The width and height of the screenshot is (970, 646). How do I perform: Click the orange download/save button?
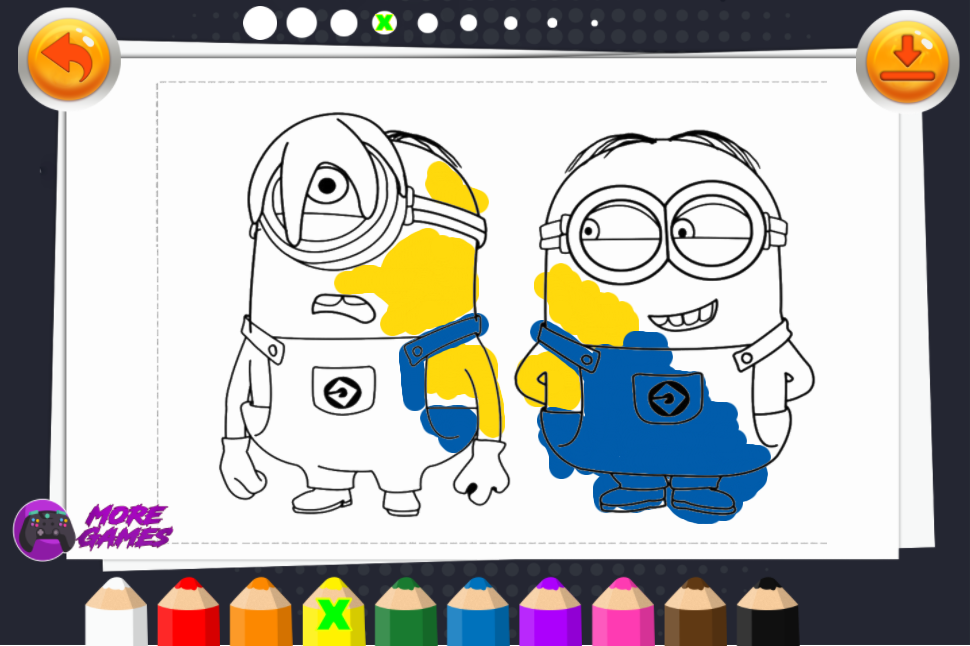point(907,61)
